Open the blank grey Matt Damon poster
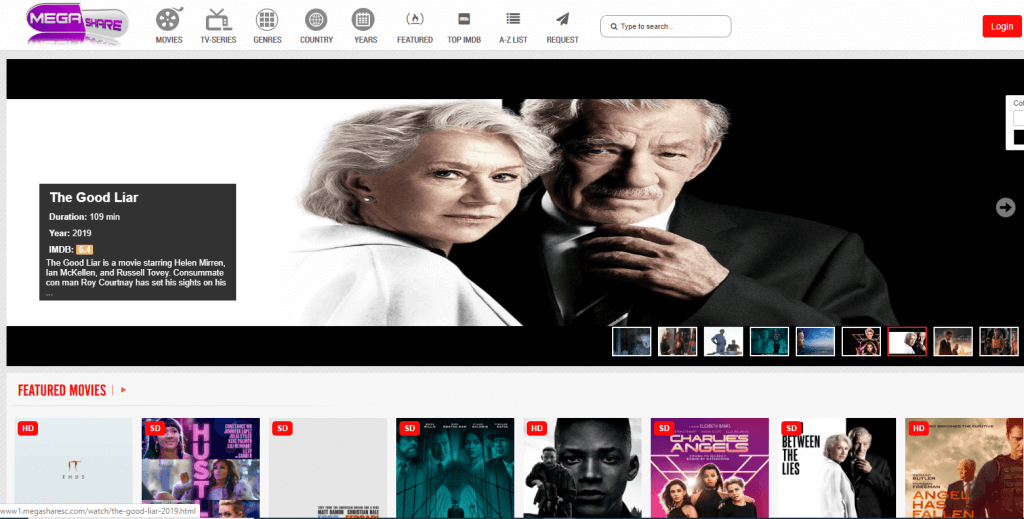This screenshot has width=1024, height=519. point(328,467)
